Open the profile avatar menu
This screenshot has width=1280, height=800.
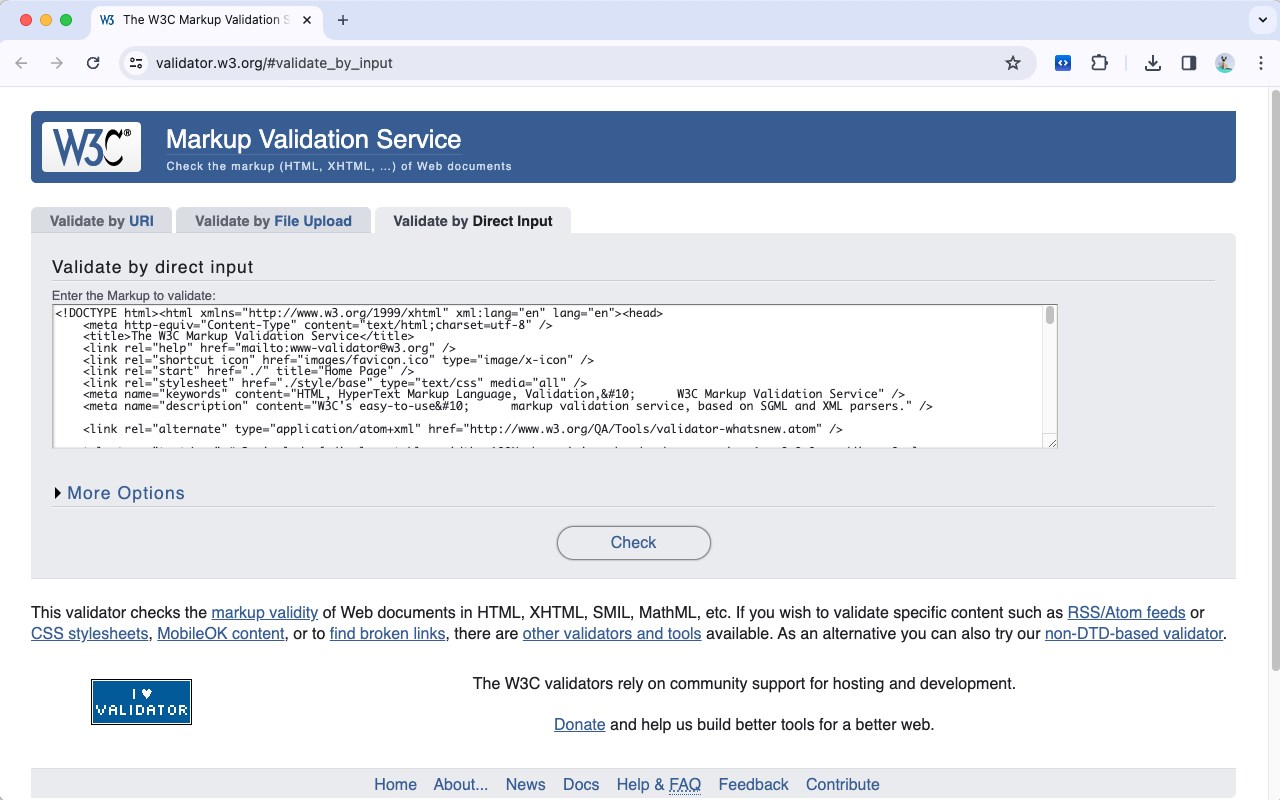pyautogui.click(x=1225, y=63)
